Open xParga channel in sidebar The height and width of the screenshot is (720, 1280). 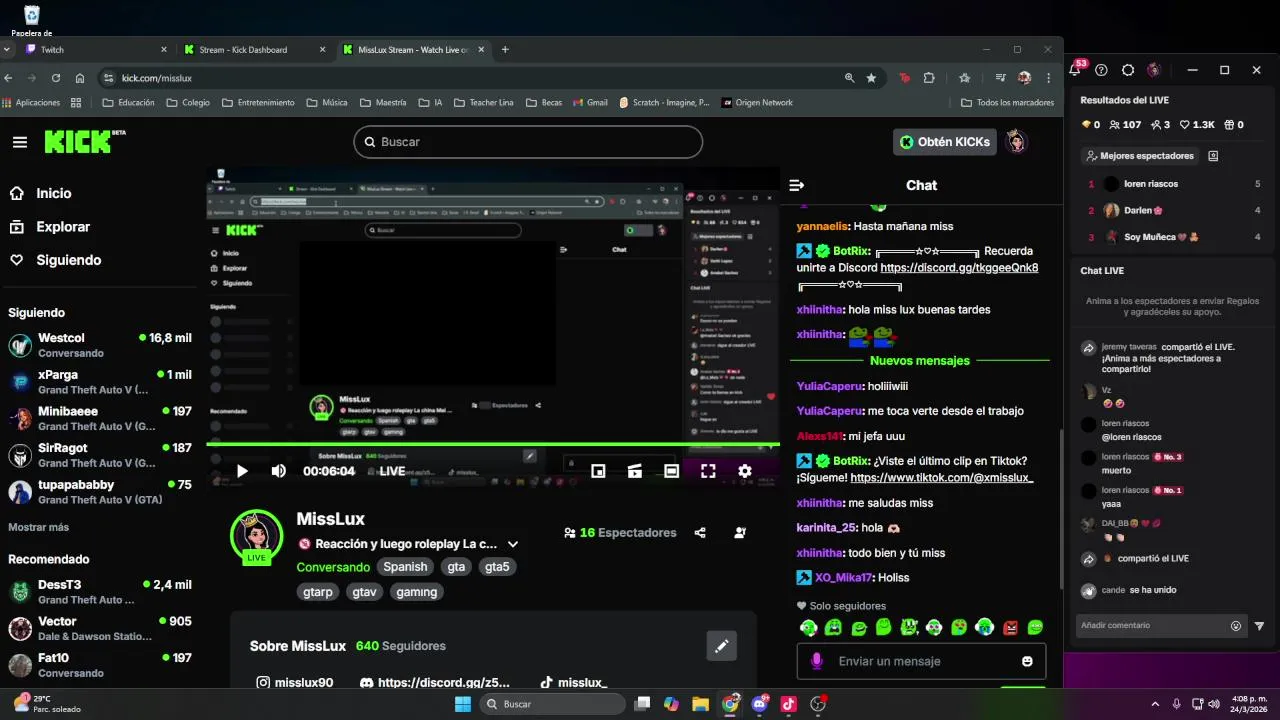click(x=100, y=382)
